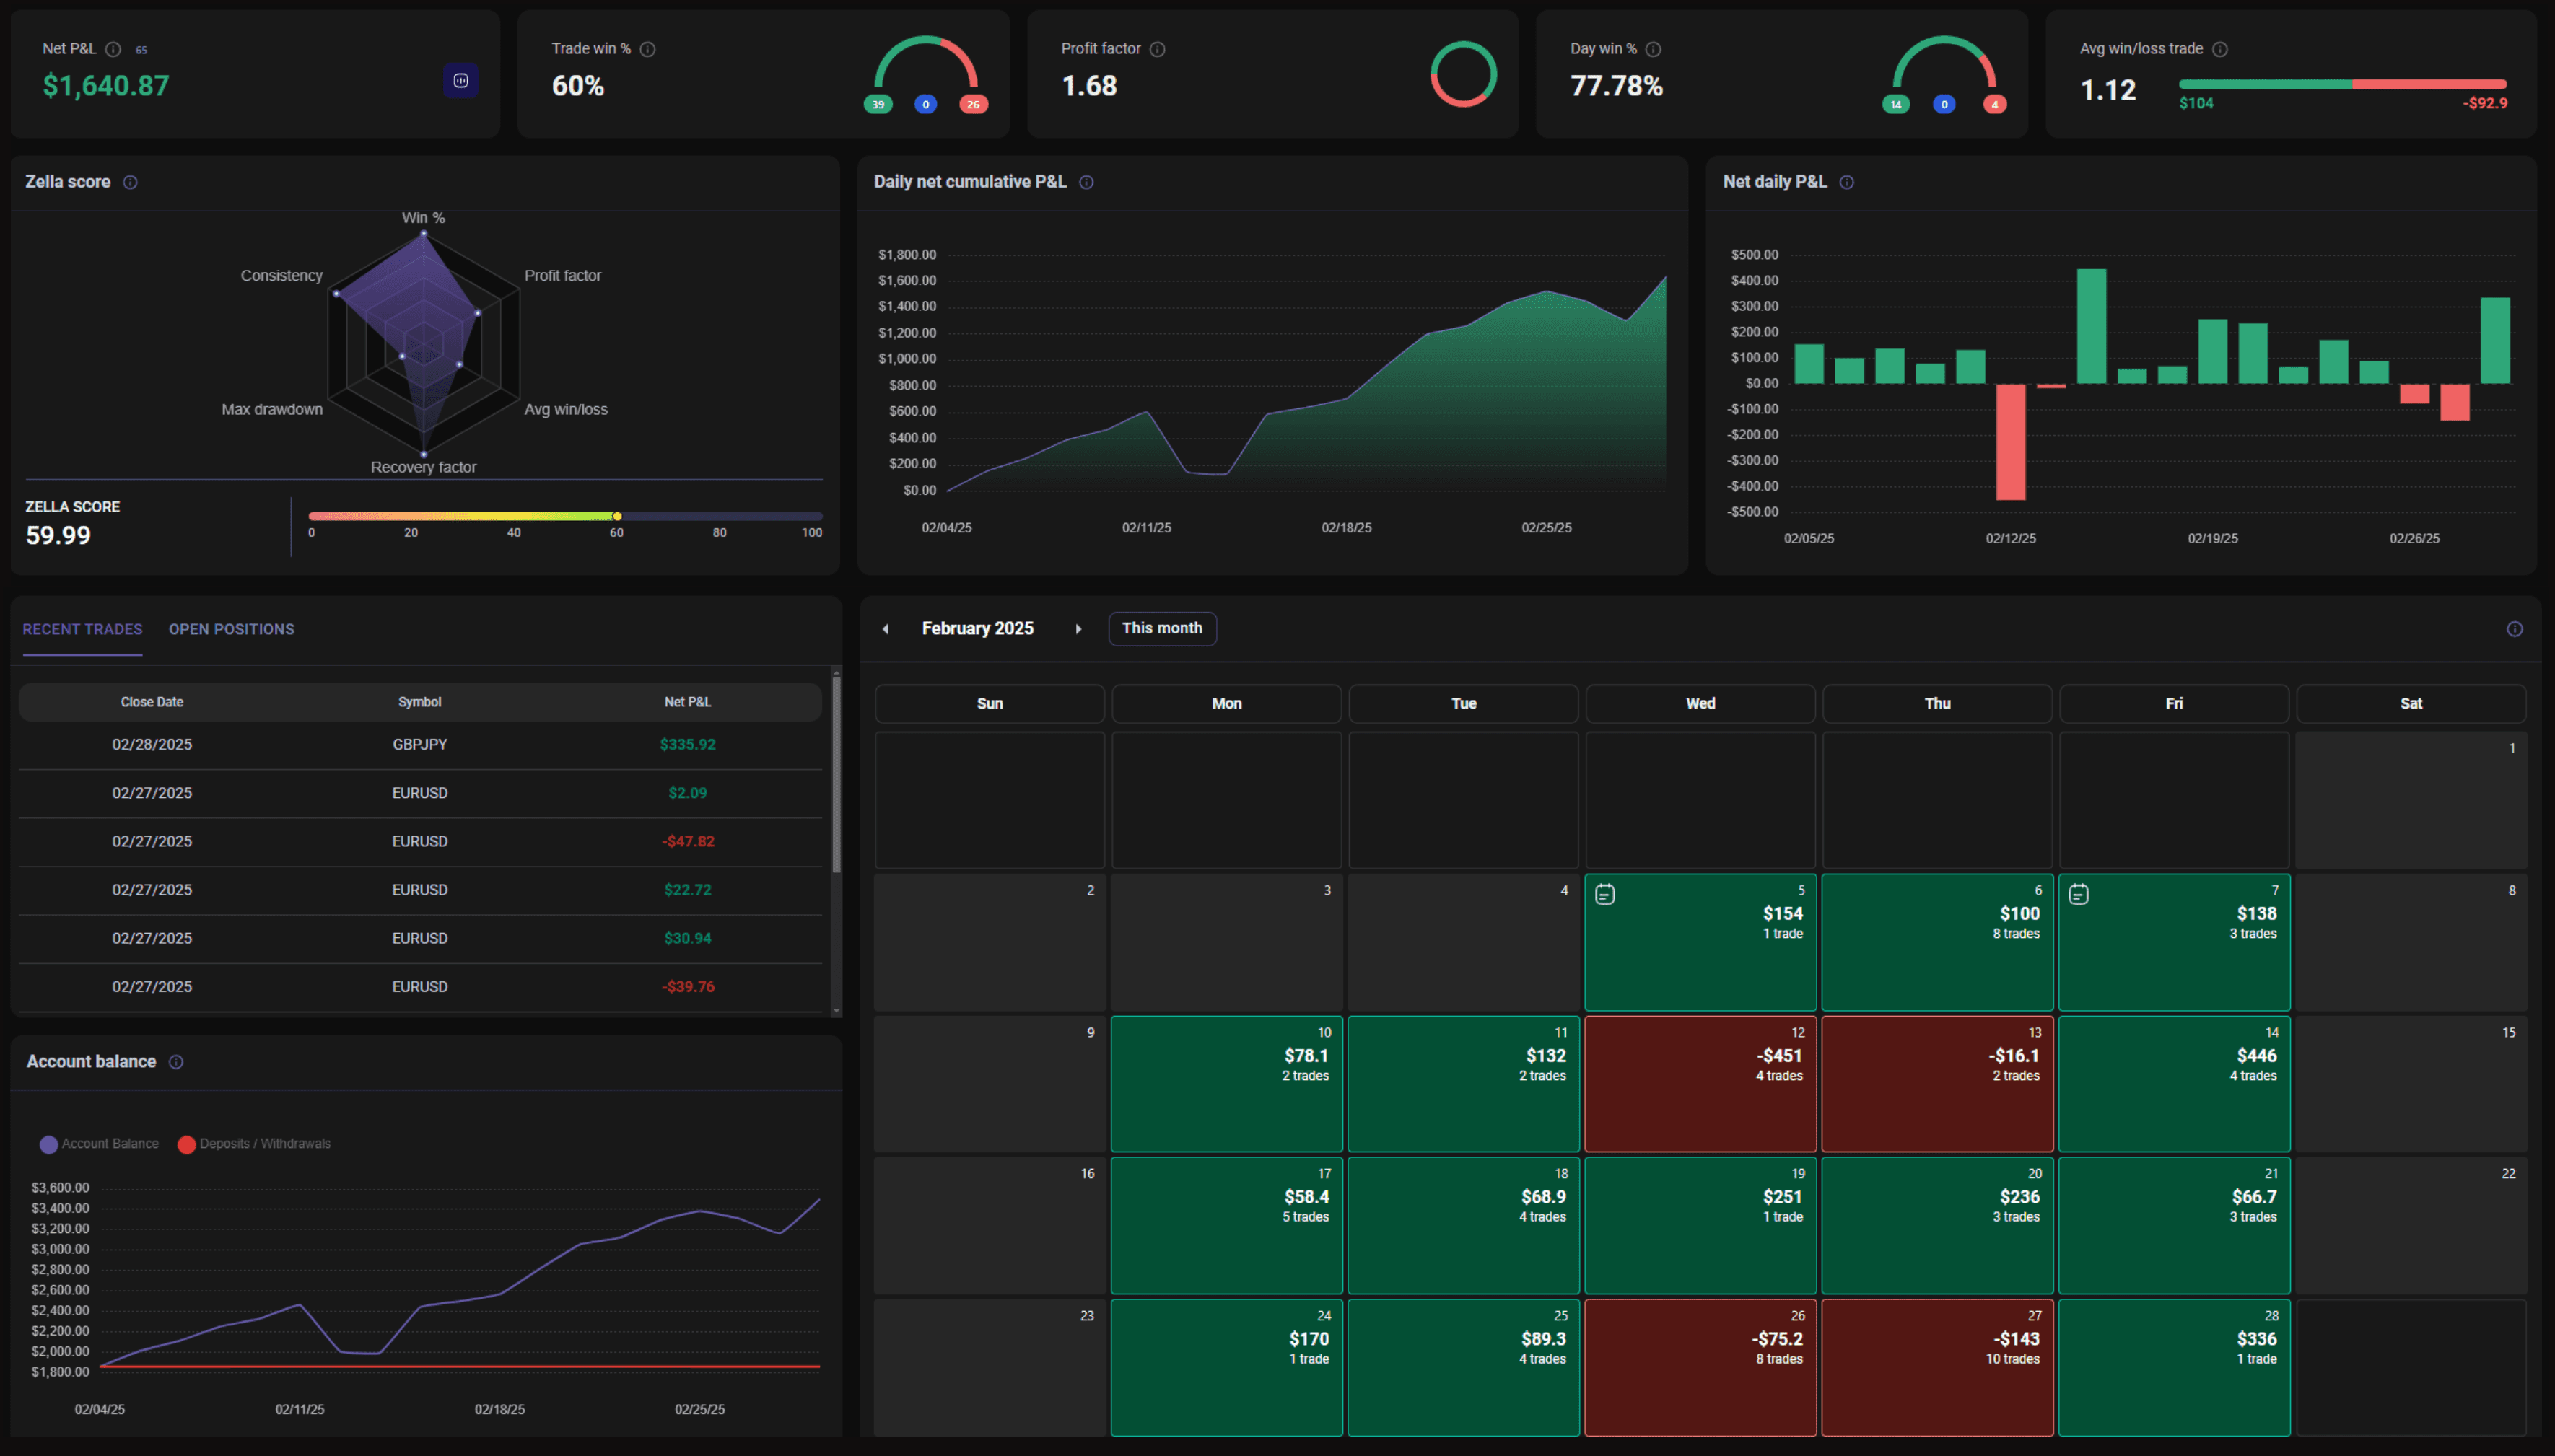Image resolution: width=2555 pixels, height=1456 pixels.
Task: Select the EURUSD trade with -$39.76
Action: (420, 987)
